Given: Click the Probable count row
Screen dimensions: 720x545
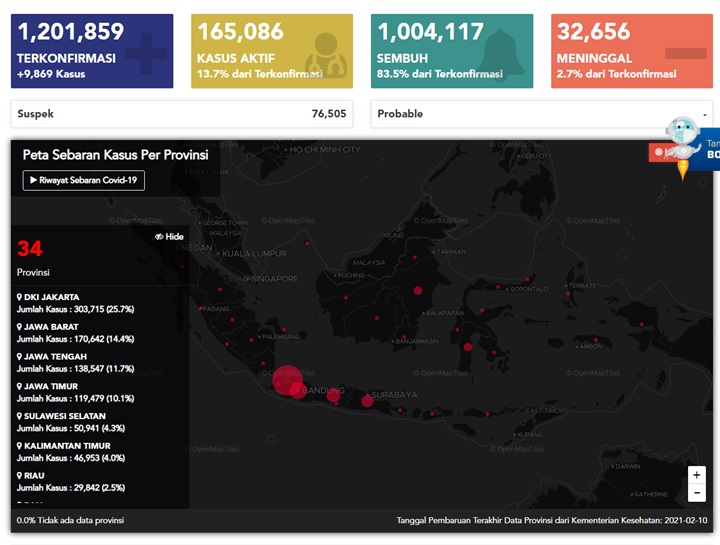Looking at the screenshot, I should pos(542,114).
